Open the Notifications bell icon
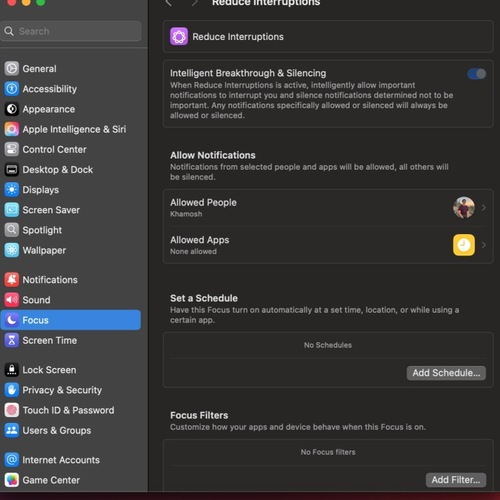Screen dimensions: 500x500 pos(12,280)
